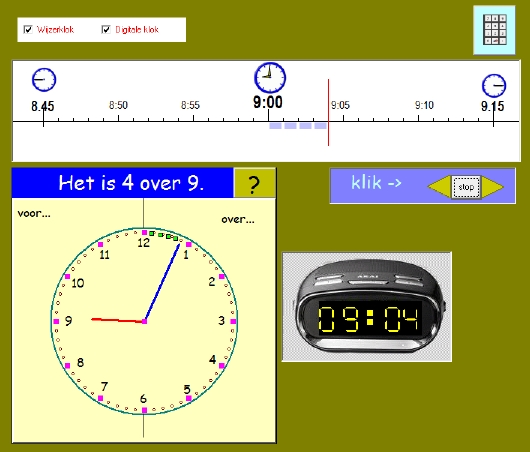
Task: Toggle the Wijzerklok checkbox
Action: click(28, 29)
